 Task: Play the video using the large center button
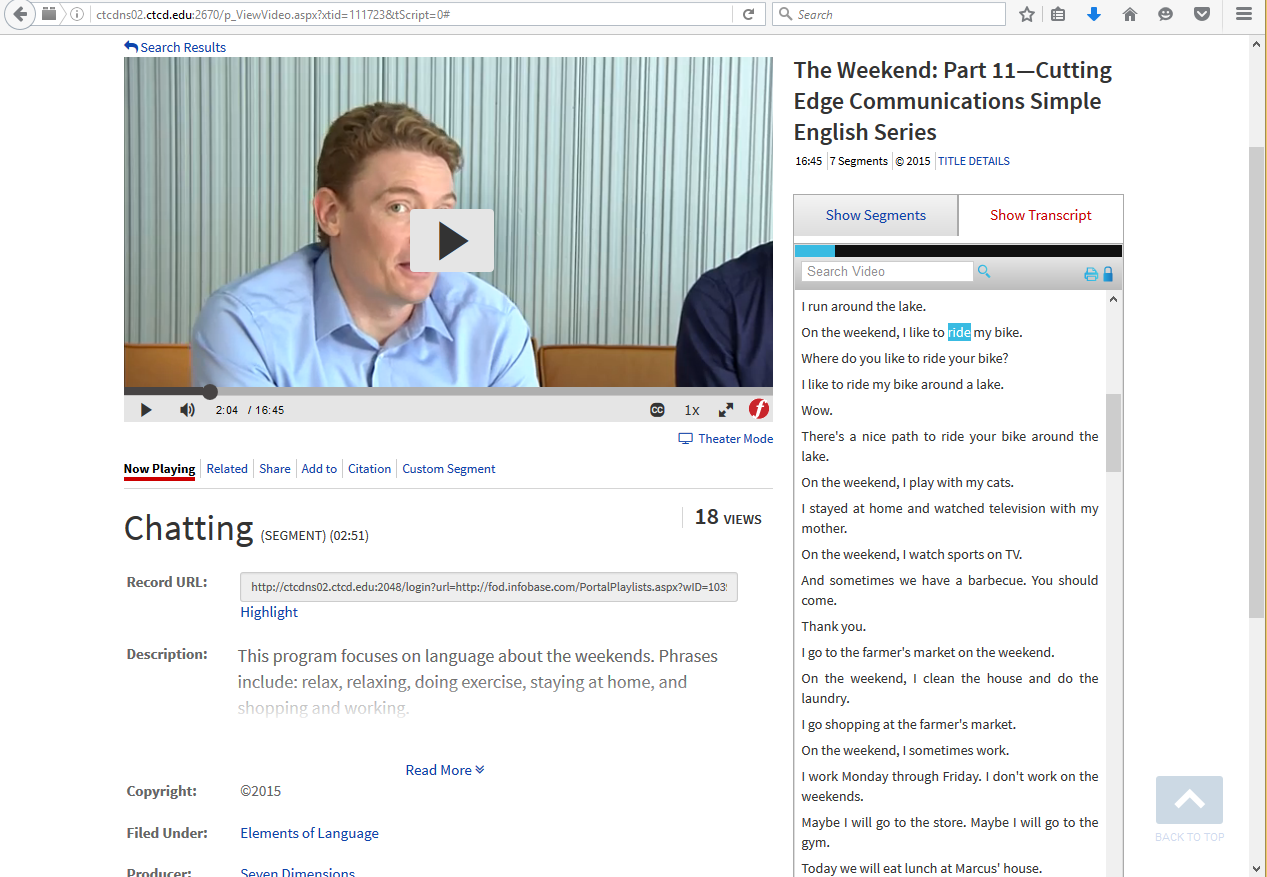[x=452, y=240]
